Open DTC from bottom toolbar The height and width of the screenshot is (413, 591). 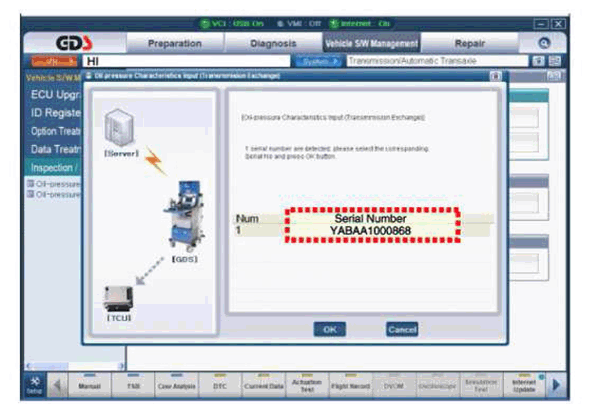coord(220,385)
